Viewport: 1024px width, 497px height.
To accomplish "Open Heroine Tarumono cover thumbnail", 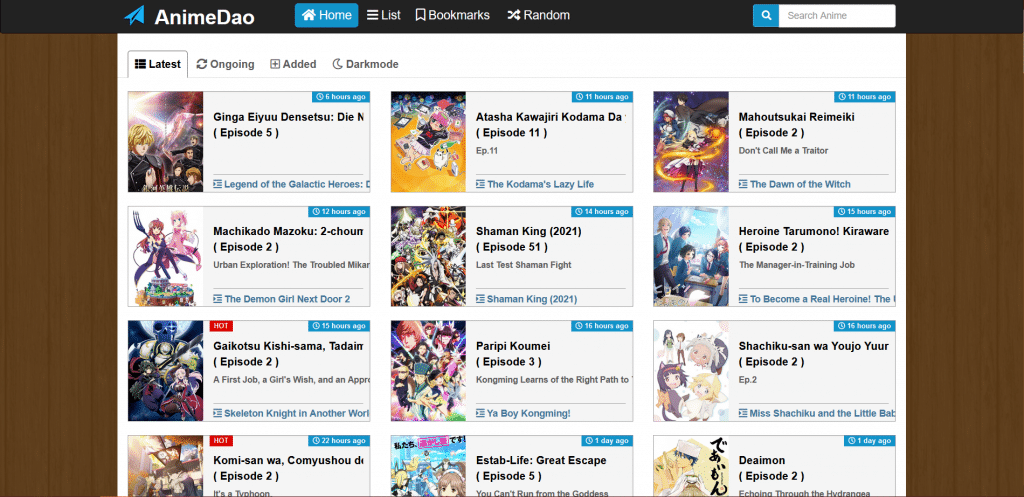I will [691, 256].
